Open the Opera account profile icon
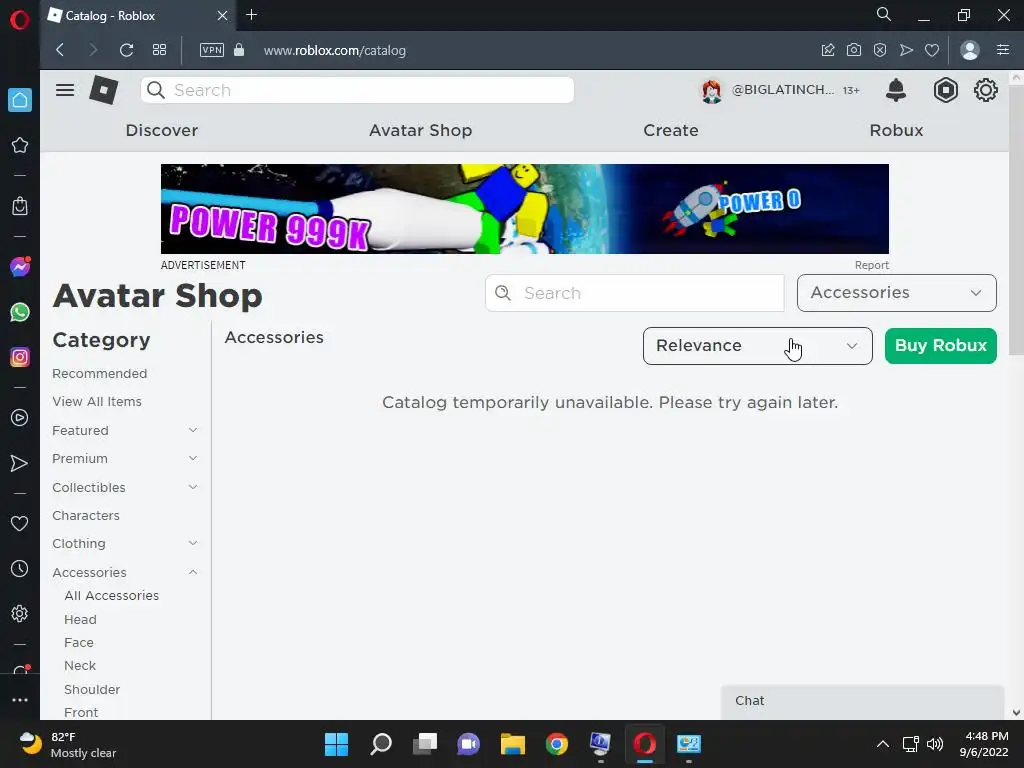 pos(970,50)
